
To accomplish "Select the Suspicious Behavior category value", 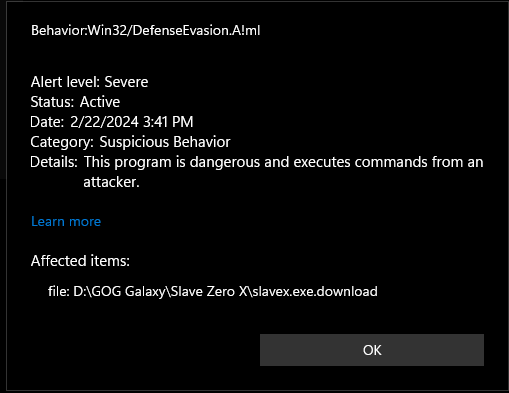I will tap(165, 142).
